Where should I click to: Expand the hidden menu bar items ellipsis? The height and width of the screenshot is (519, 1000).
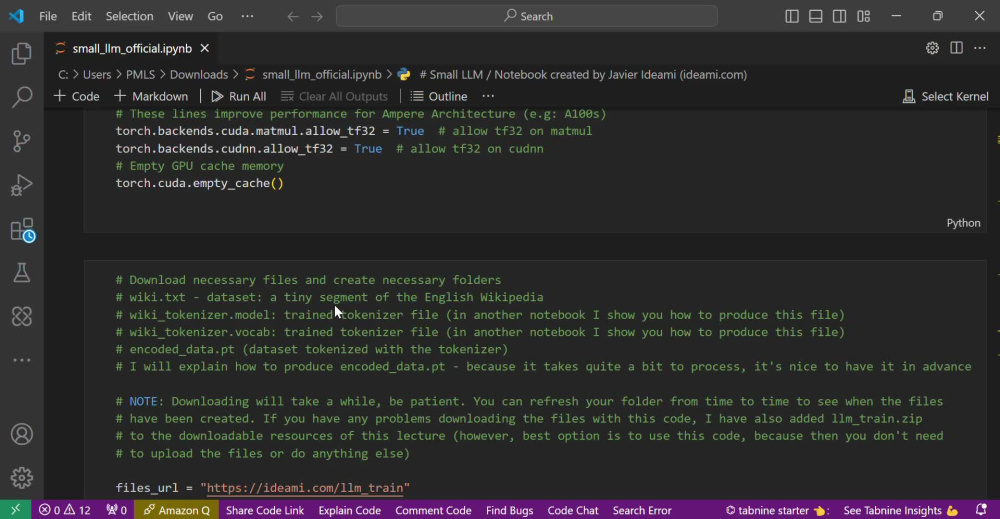pos(247,17)
